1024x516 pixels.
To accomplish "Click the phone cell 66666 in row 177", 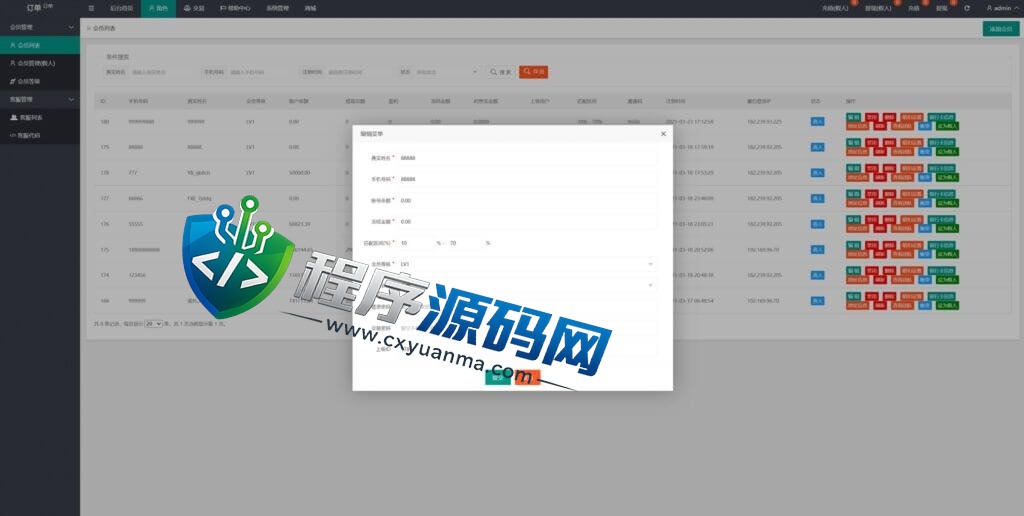I will [135, 199].
